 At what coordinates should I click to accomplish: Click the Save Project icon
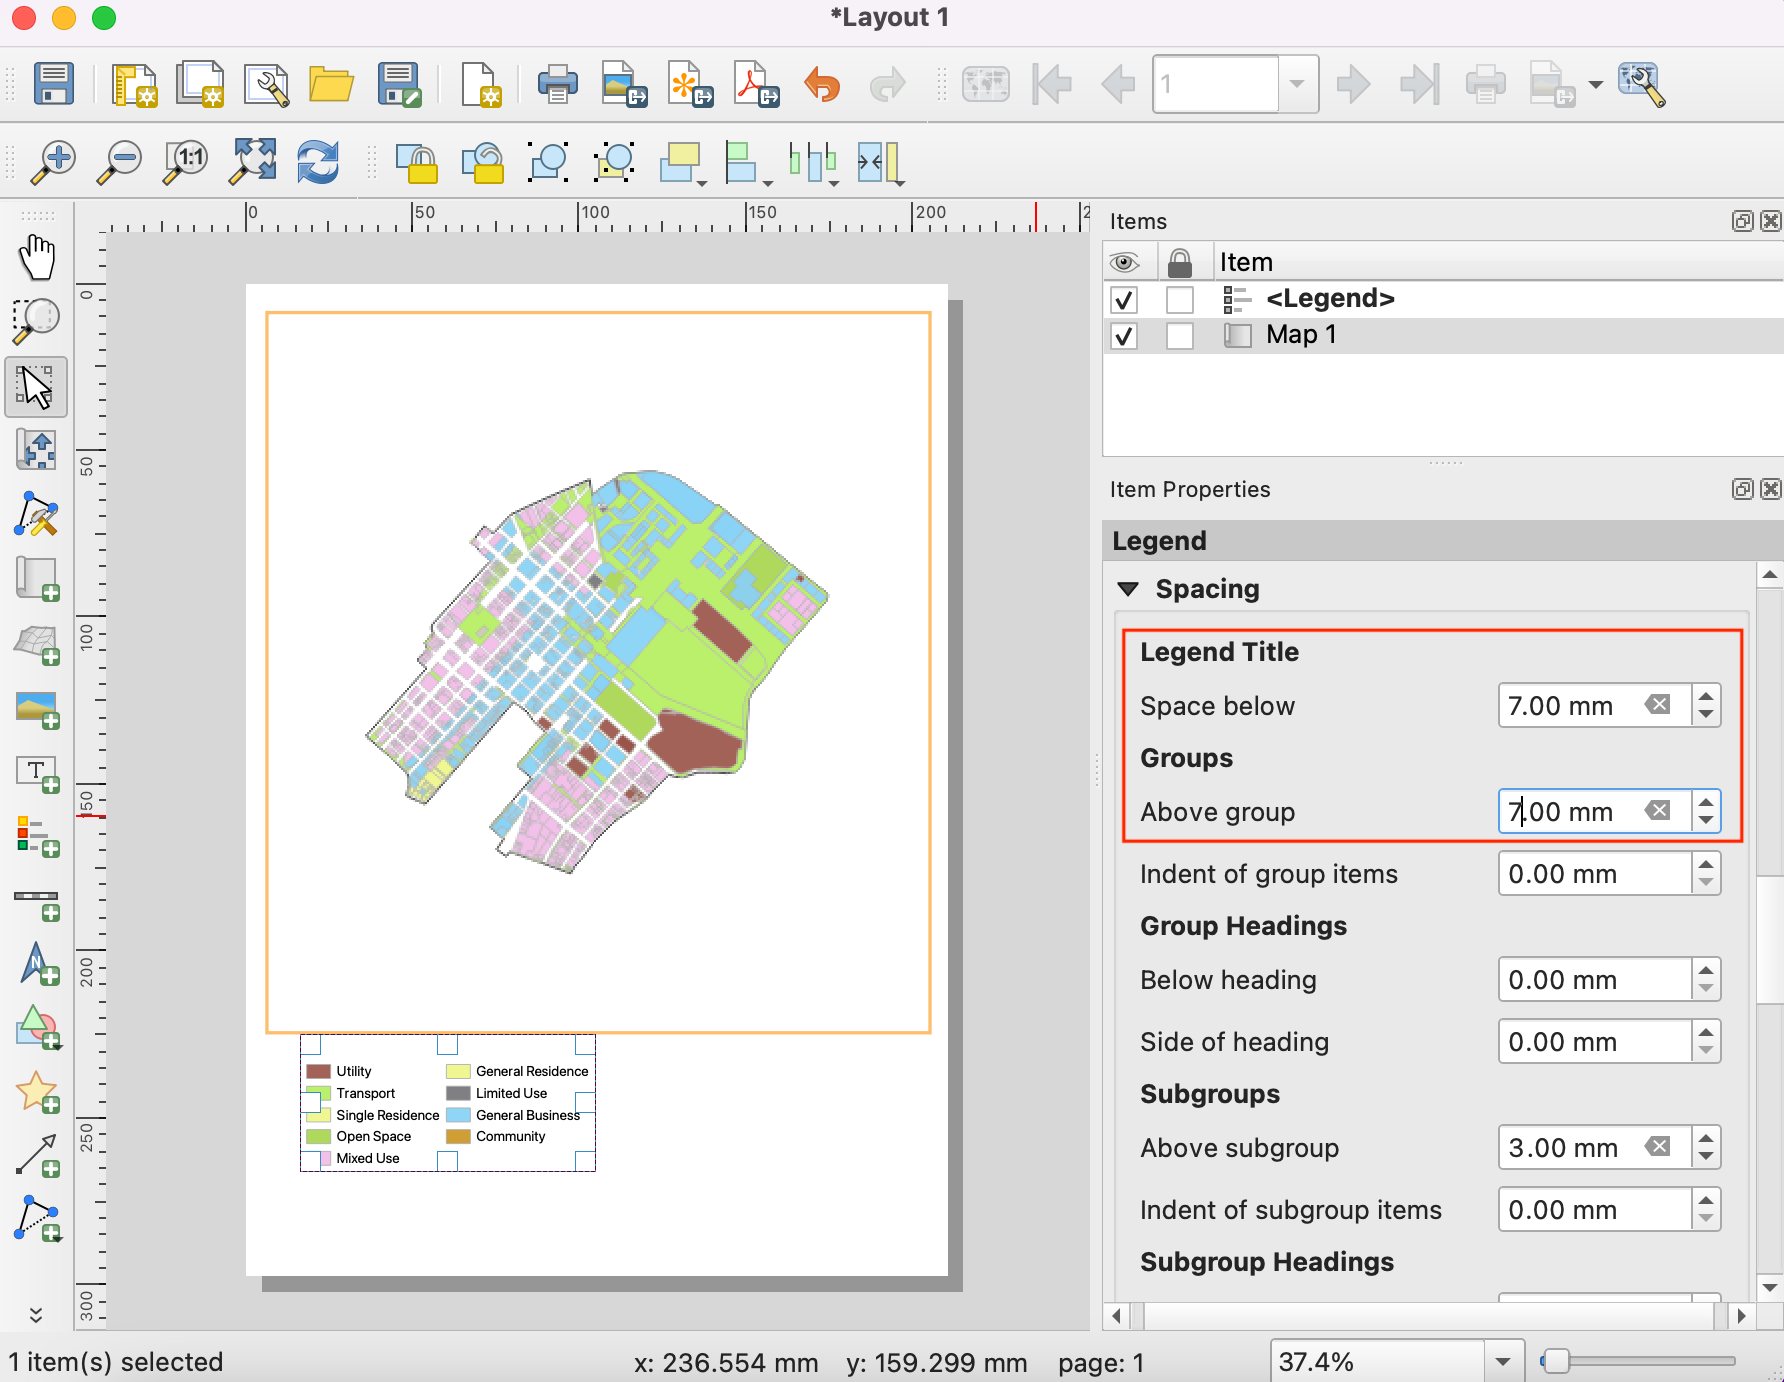(54, 84)
